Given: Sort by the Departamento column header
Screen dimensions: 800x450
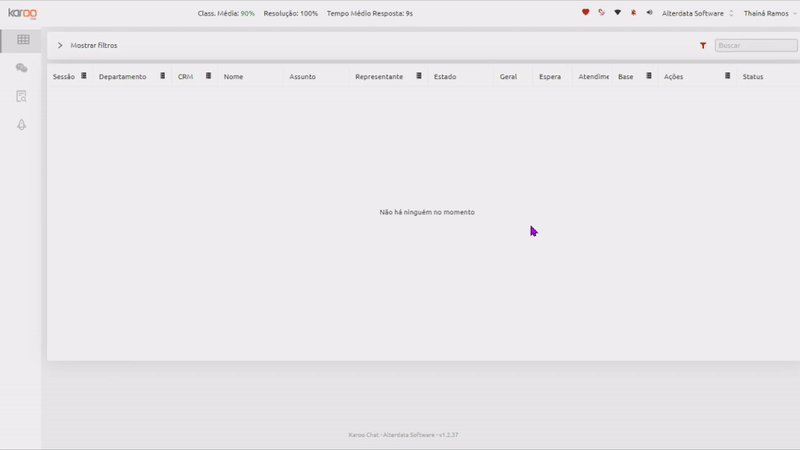Looking at the screenshot, I should point(122,77).
